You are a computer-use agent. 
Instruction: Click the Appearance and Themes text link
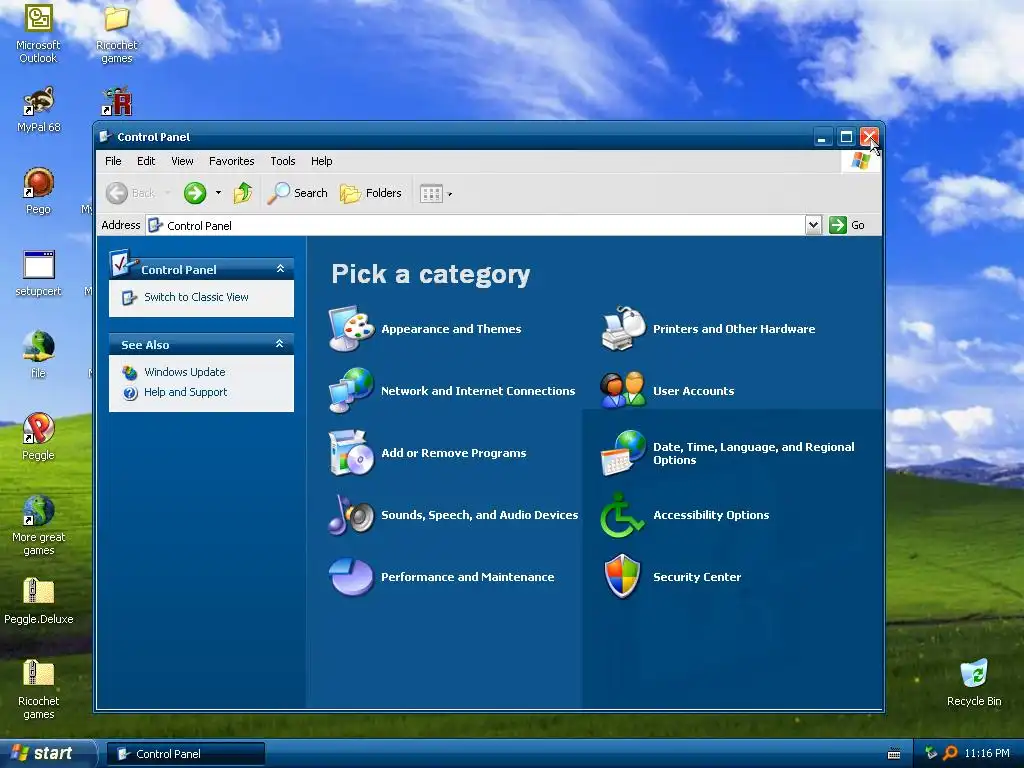451,329
